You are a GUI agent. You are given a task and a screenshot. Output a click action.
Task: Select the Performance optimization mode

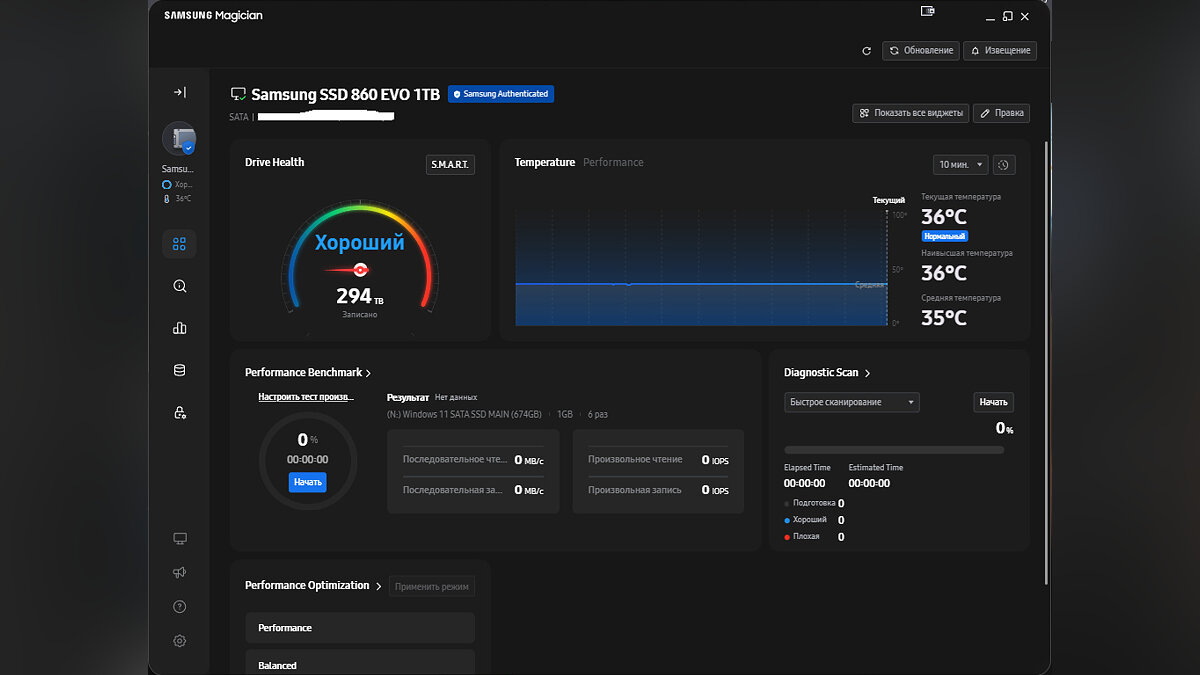359,628
